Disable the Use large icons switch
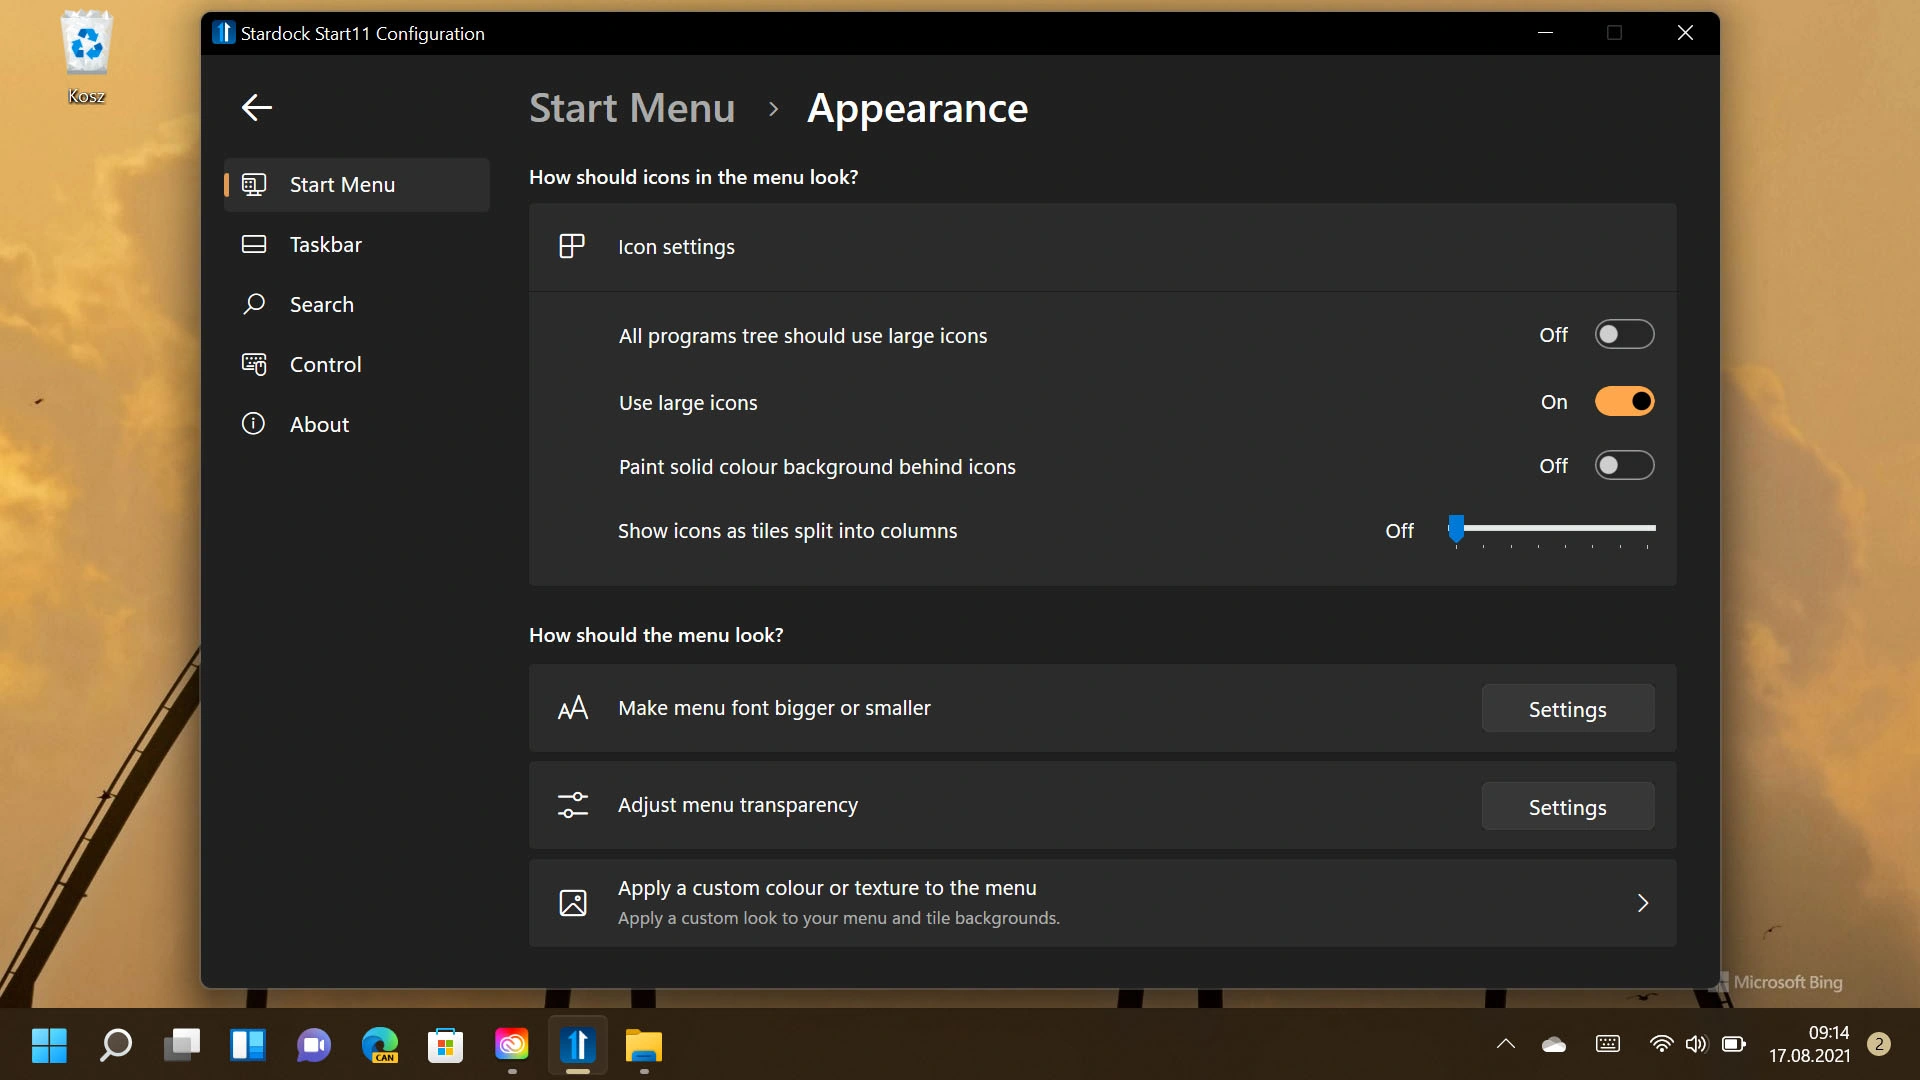Screen dimensions: 1920x1080 coord(1624,402)
